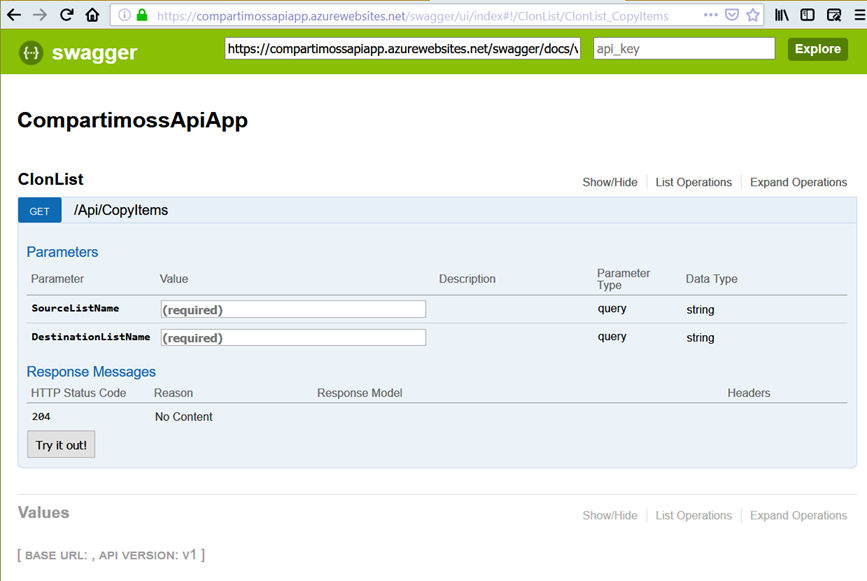Bookmark this page with star icon
This screenshot has width=867, height=581.
(753, 15)
